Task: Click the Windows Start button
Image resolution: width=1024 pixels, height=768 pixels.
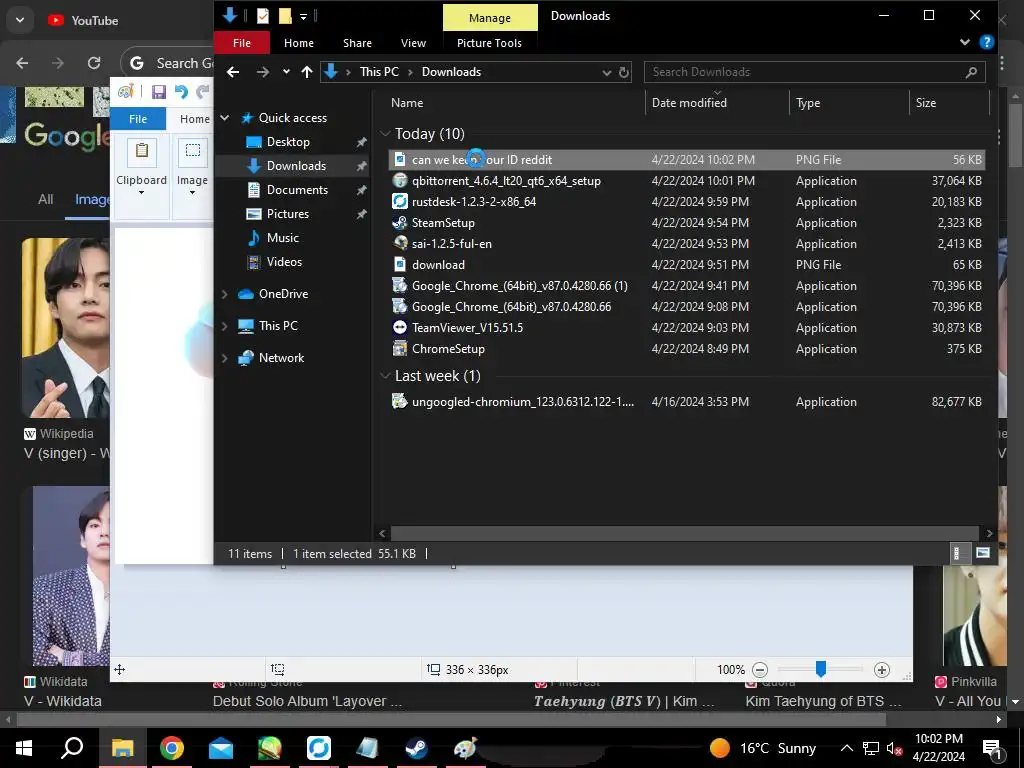Action: point(24,748)
